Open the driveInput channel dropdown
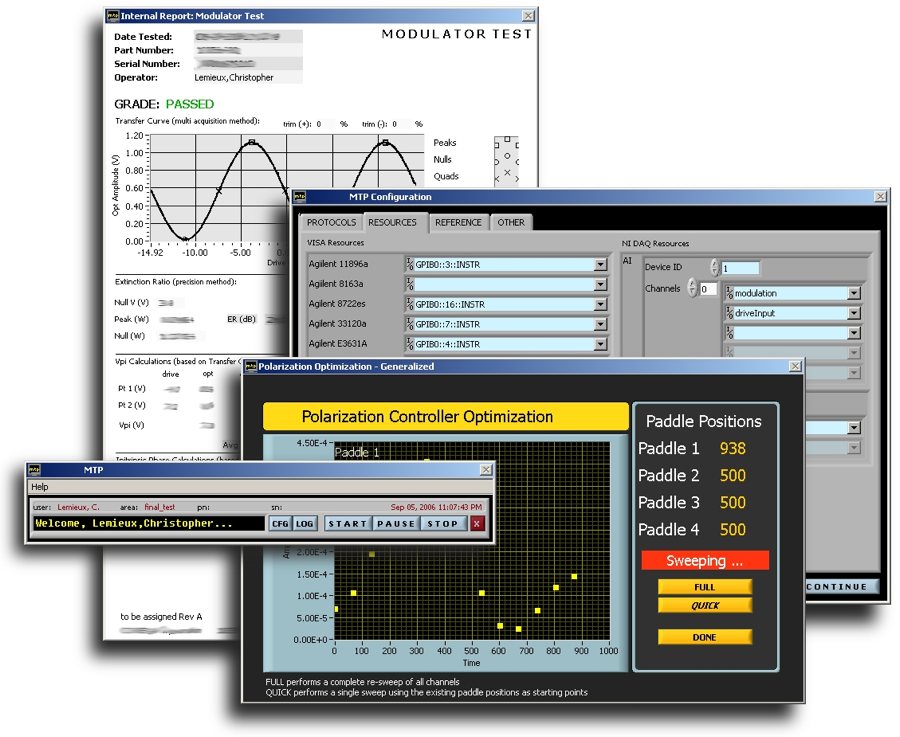Screen dimensions: 900x737 854,313
